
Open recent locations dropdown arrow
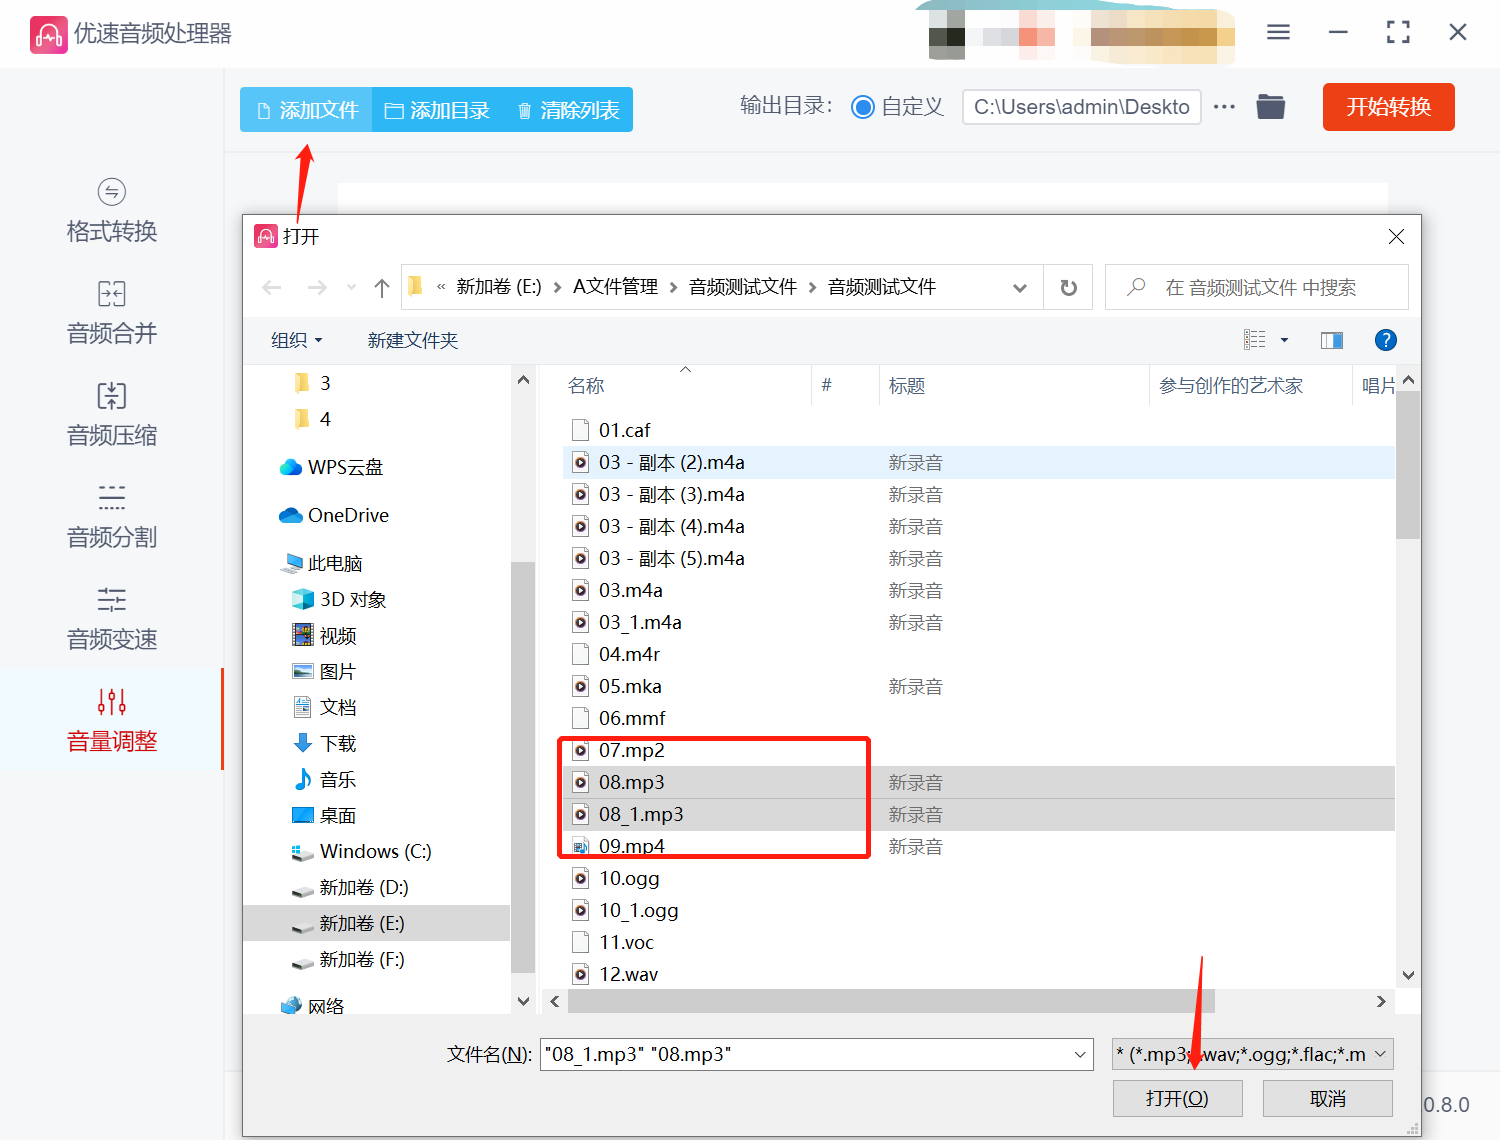351,288
